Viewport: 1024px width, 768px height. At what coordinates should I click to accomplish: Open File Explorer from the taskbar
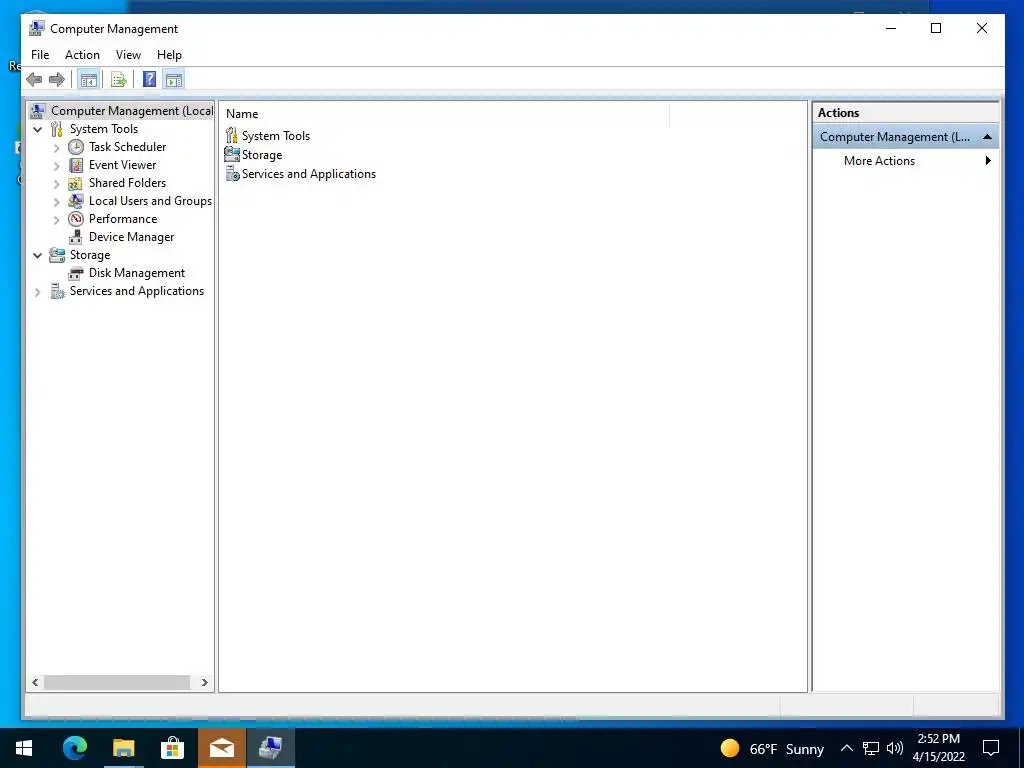tap(123, 748)
